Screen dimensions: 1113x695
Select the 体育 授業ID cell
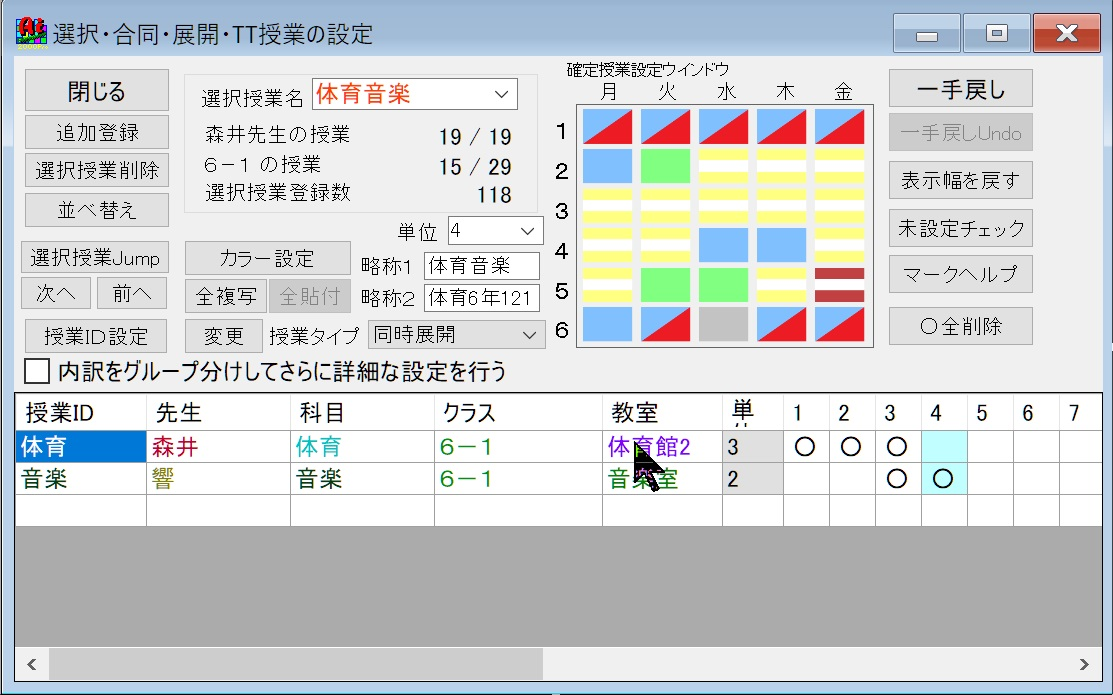pos(80,447)
